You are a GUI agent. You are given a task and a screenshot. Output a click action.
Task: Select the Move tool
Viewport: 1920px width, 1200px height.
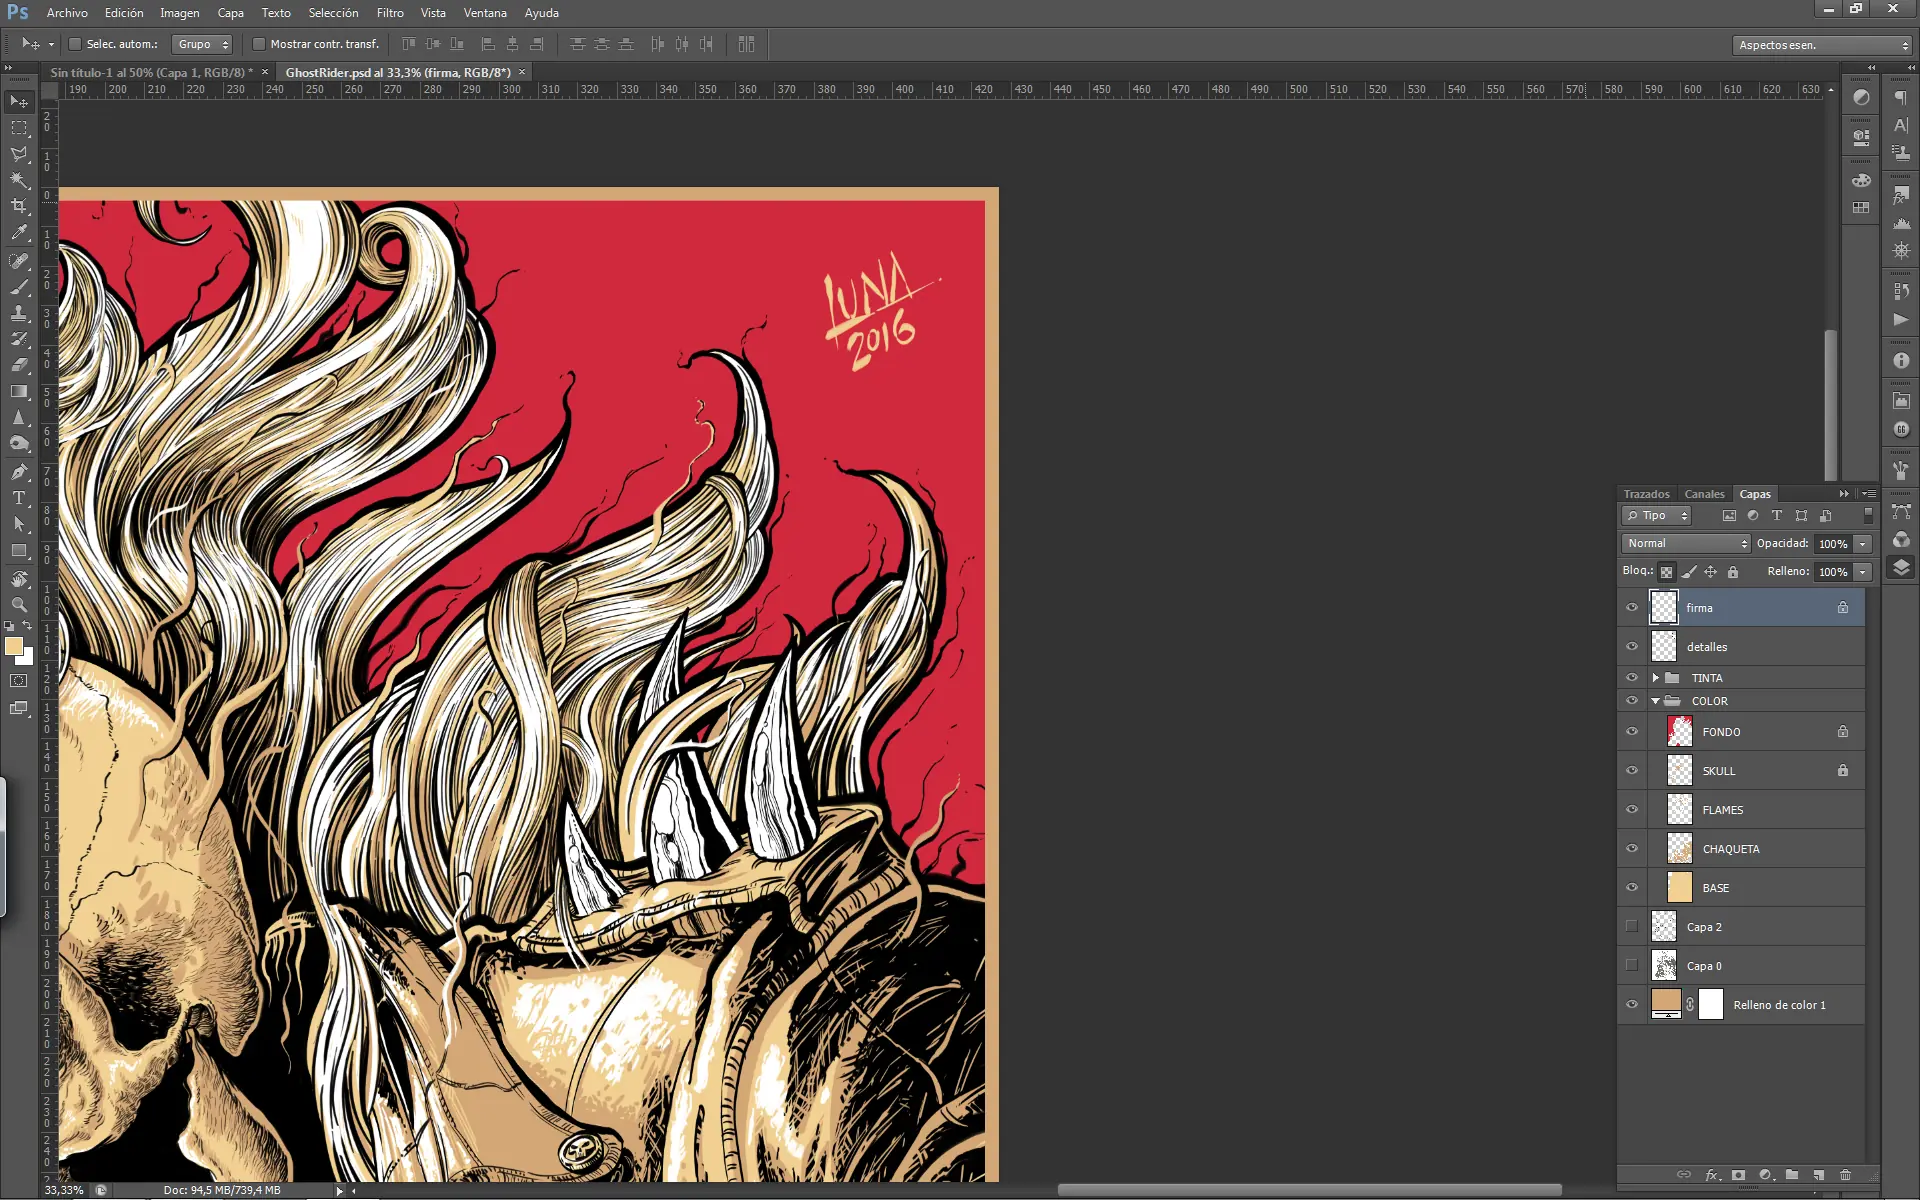click(19, 102)
